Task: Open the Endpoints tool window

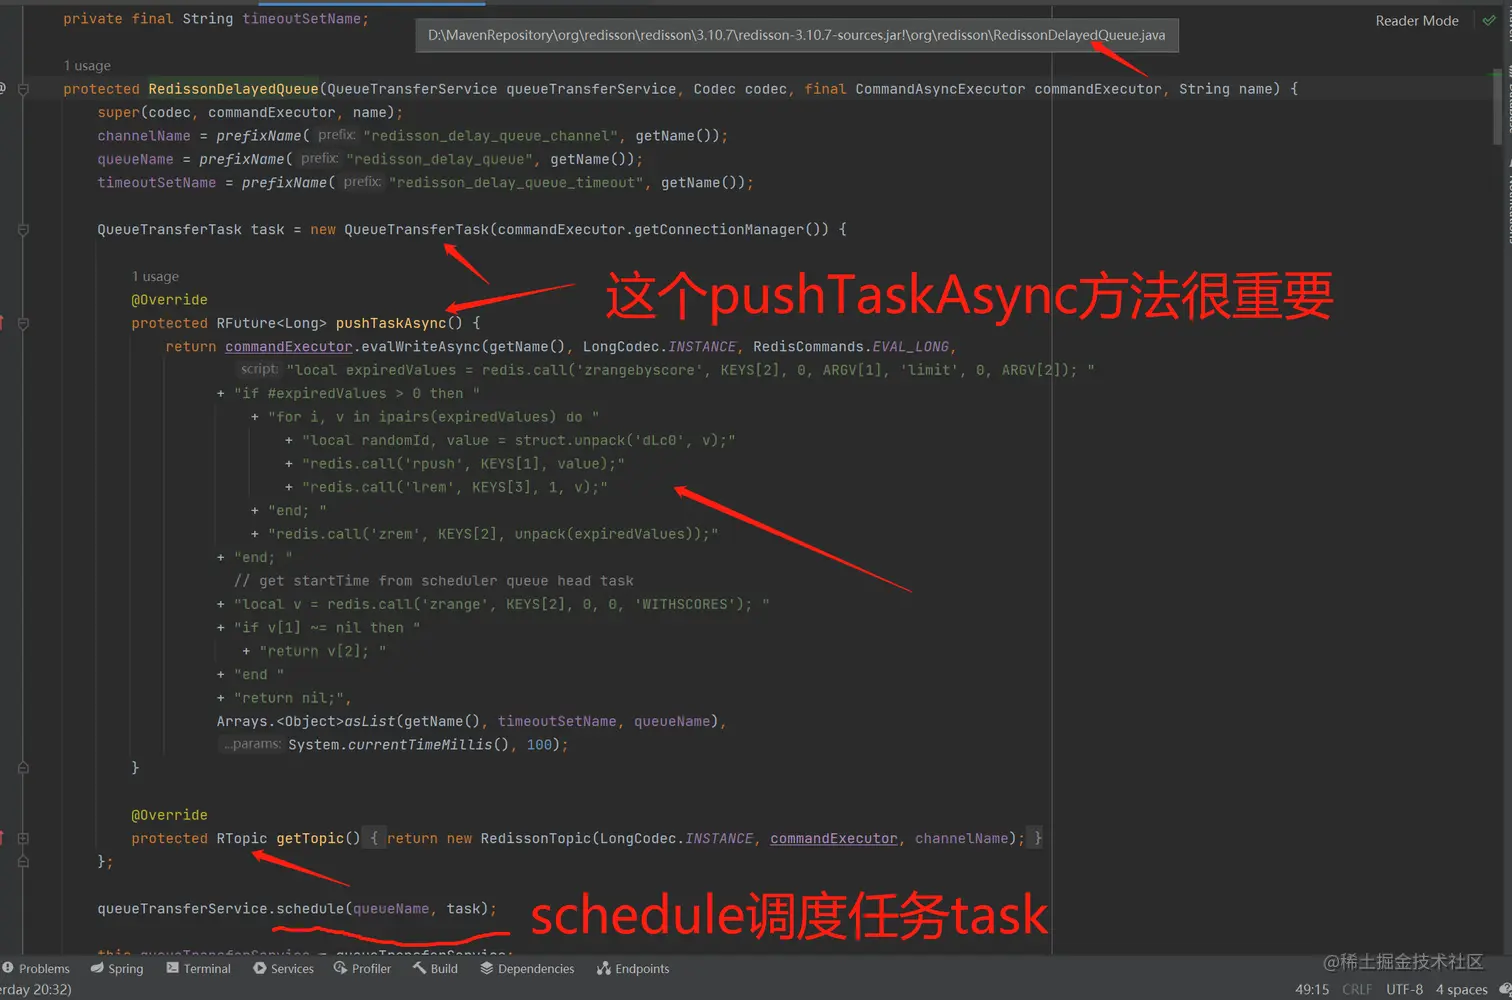Action: pyautogui.click(x=632, y=968)
